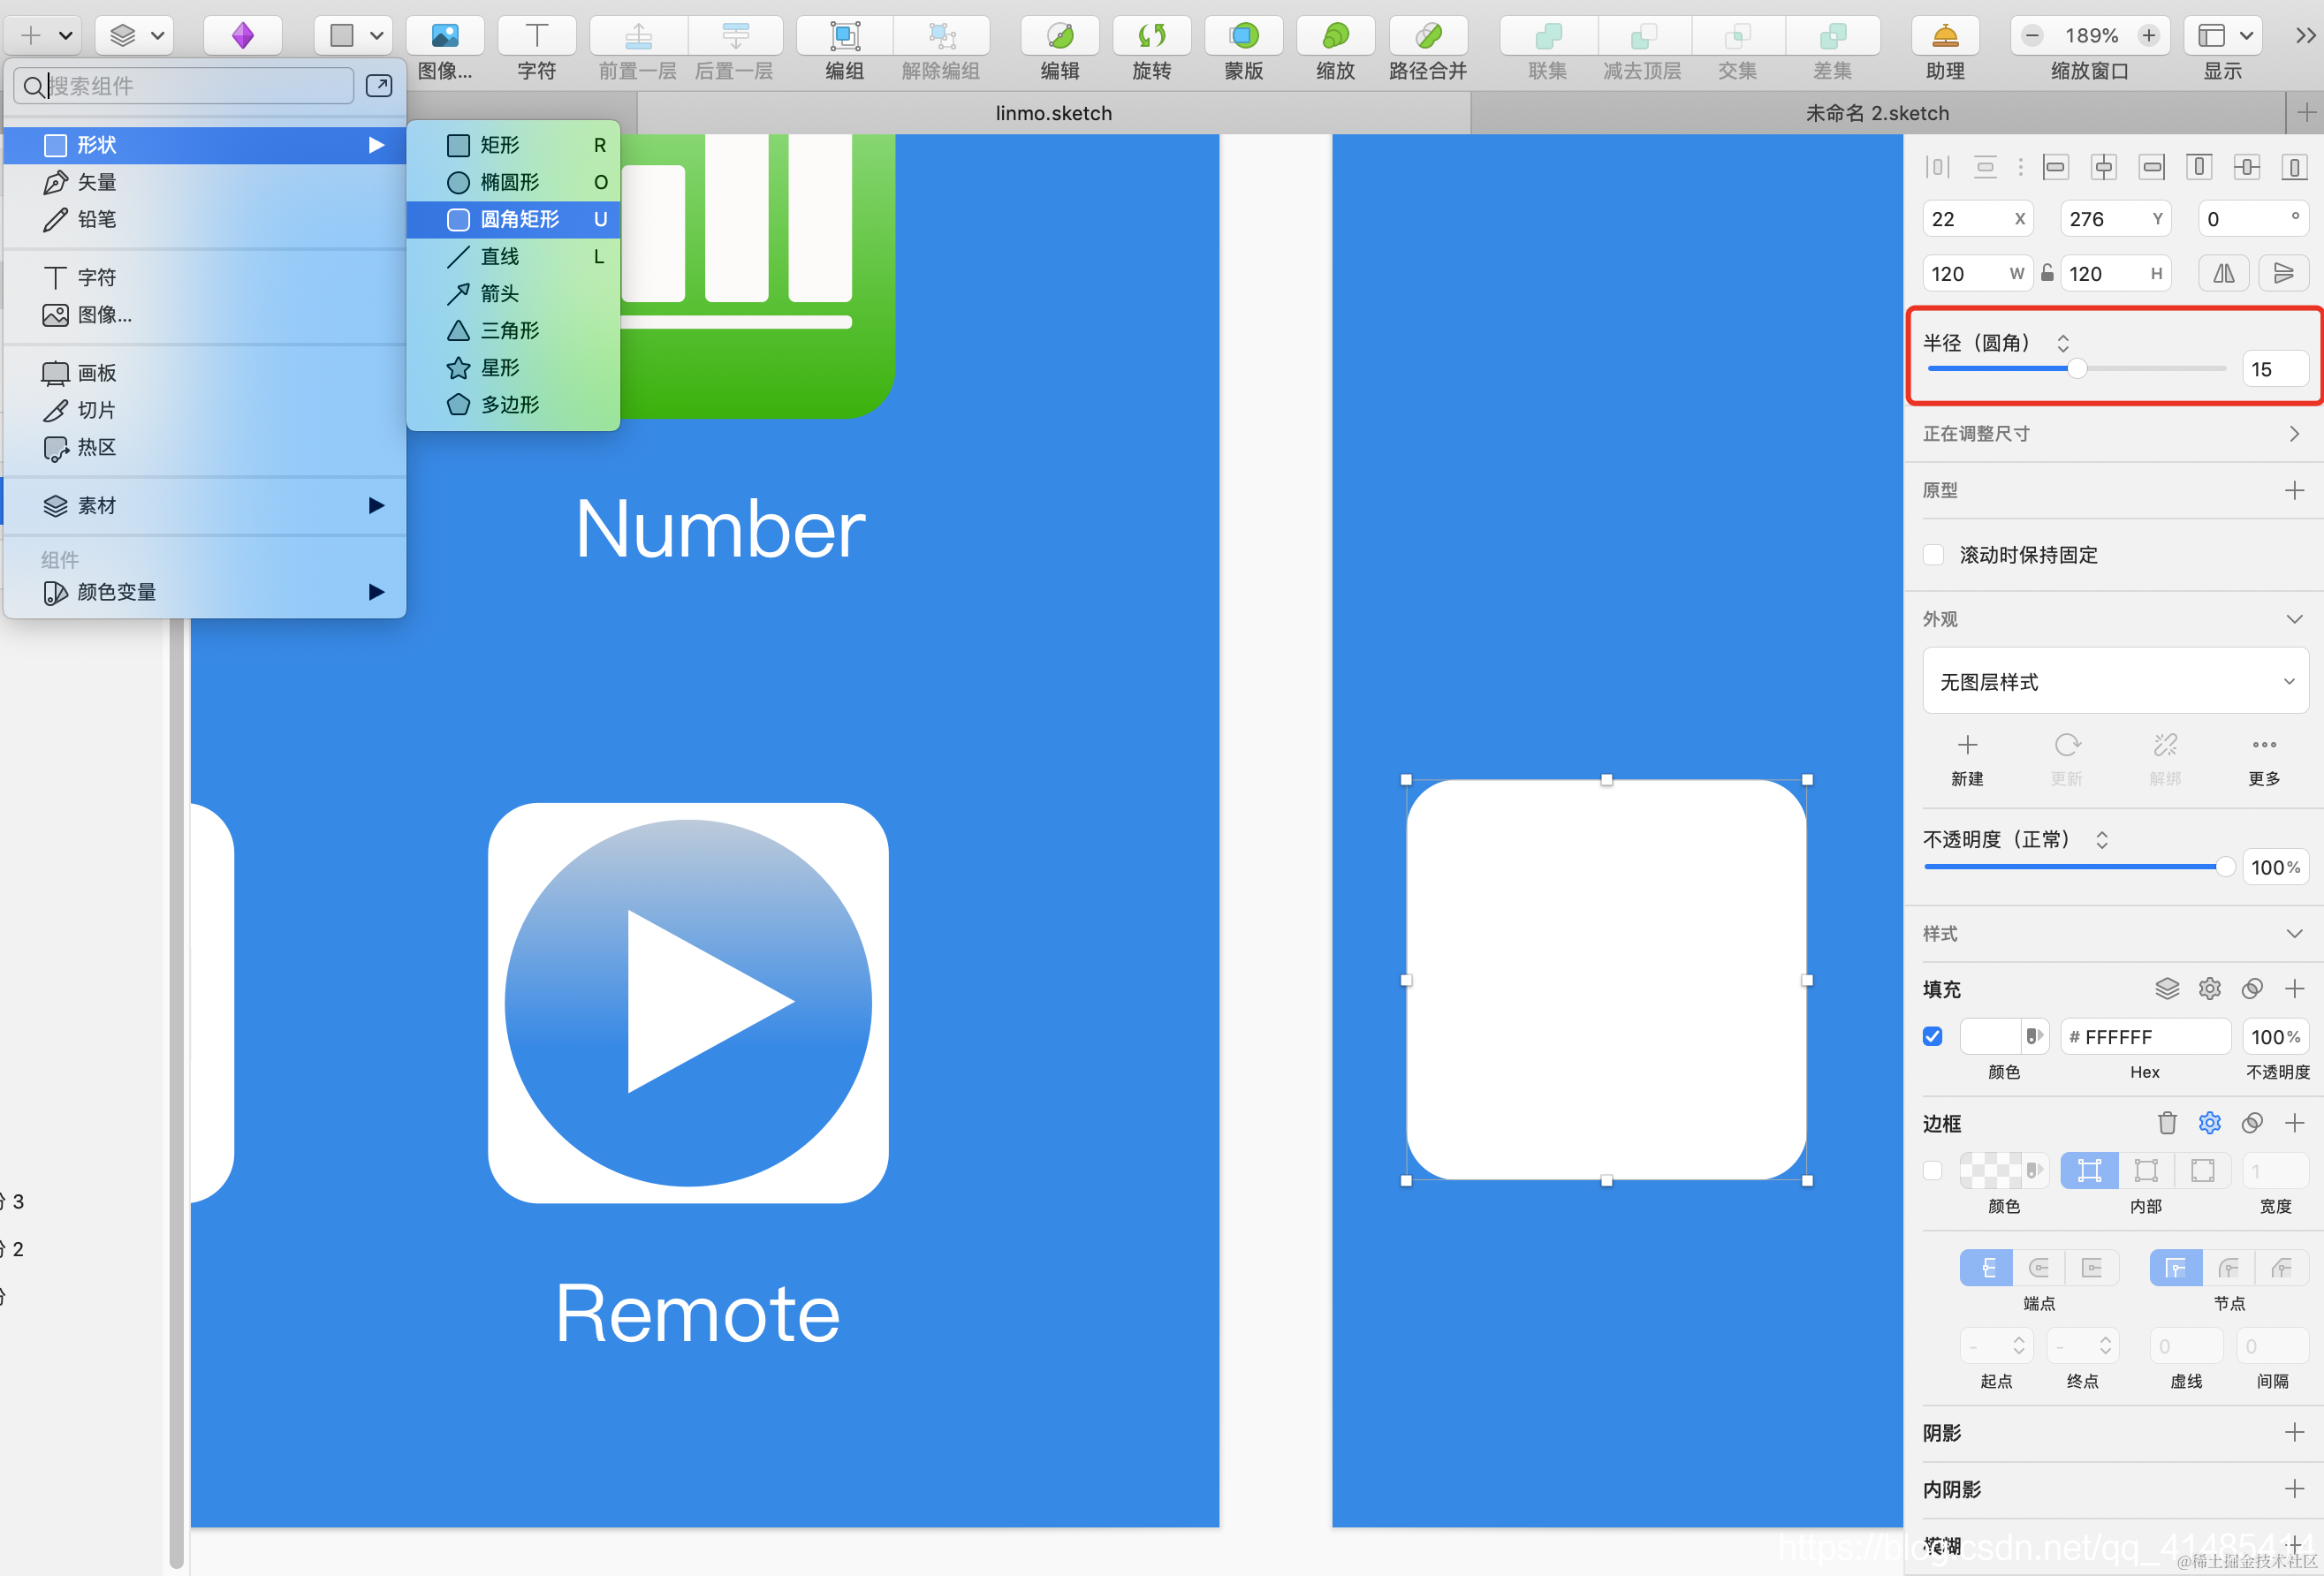Click the purple diamond symbol icon
This screenshot has width=2324, height=1576.
243,37
